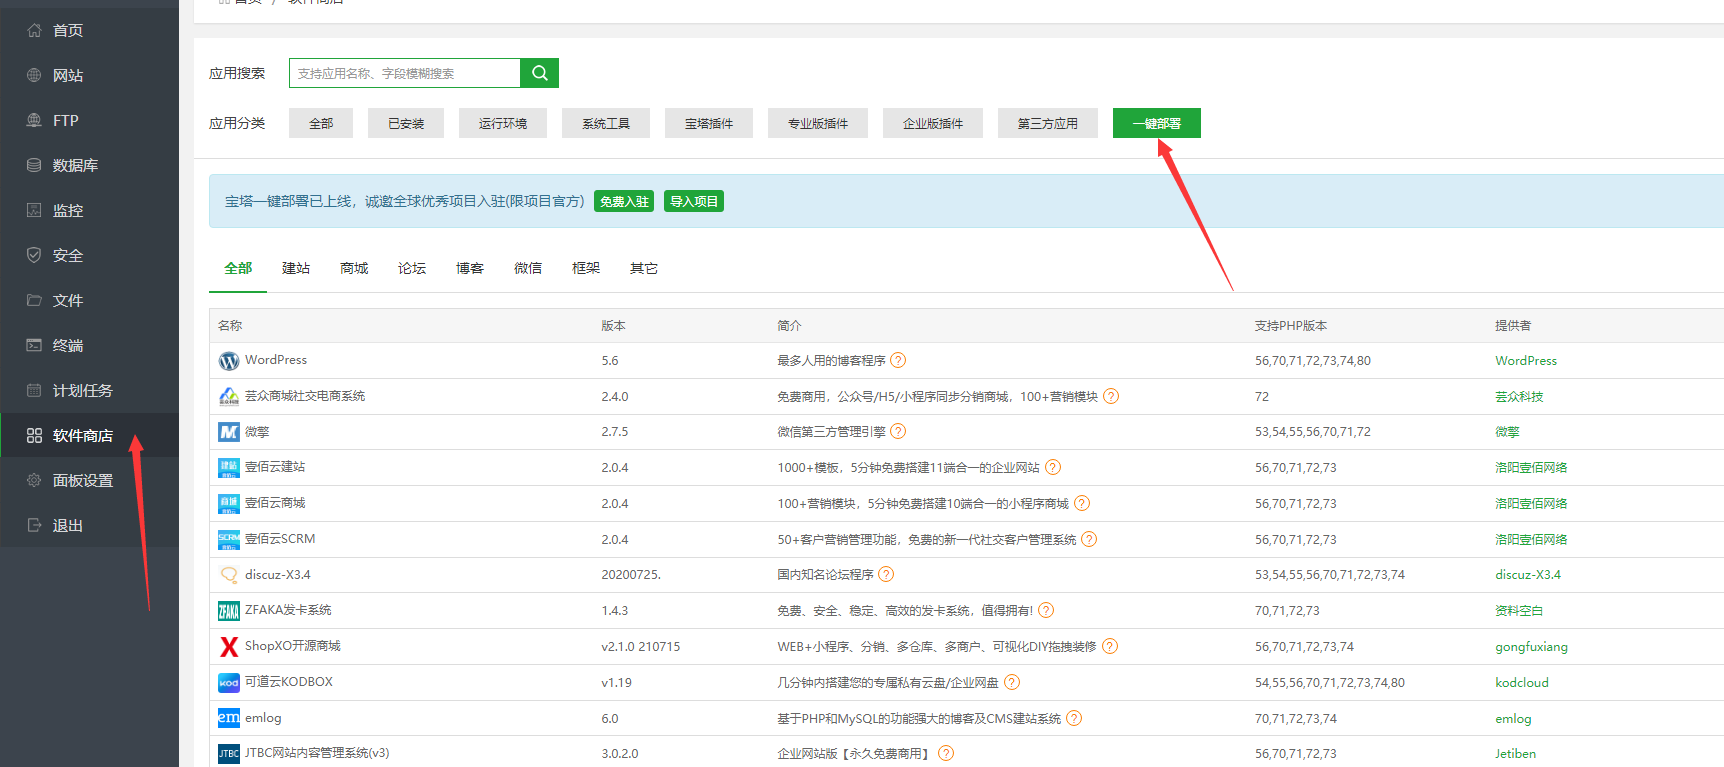Click the 企业版插件 category button

click(x=933, y=123)
